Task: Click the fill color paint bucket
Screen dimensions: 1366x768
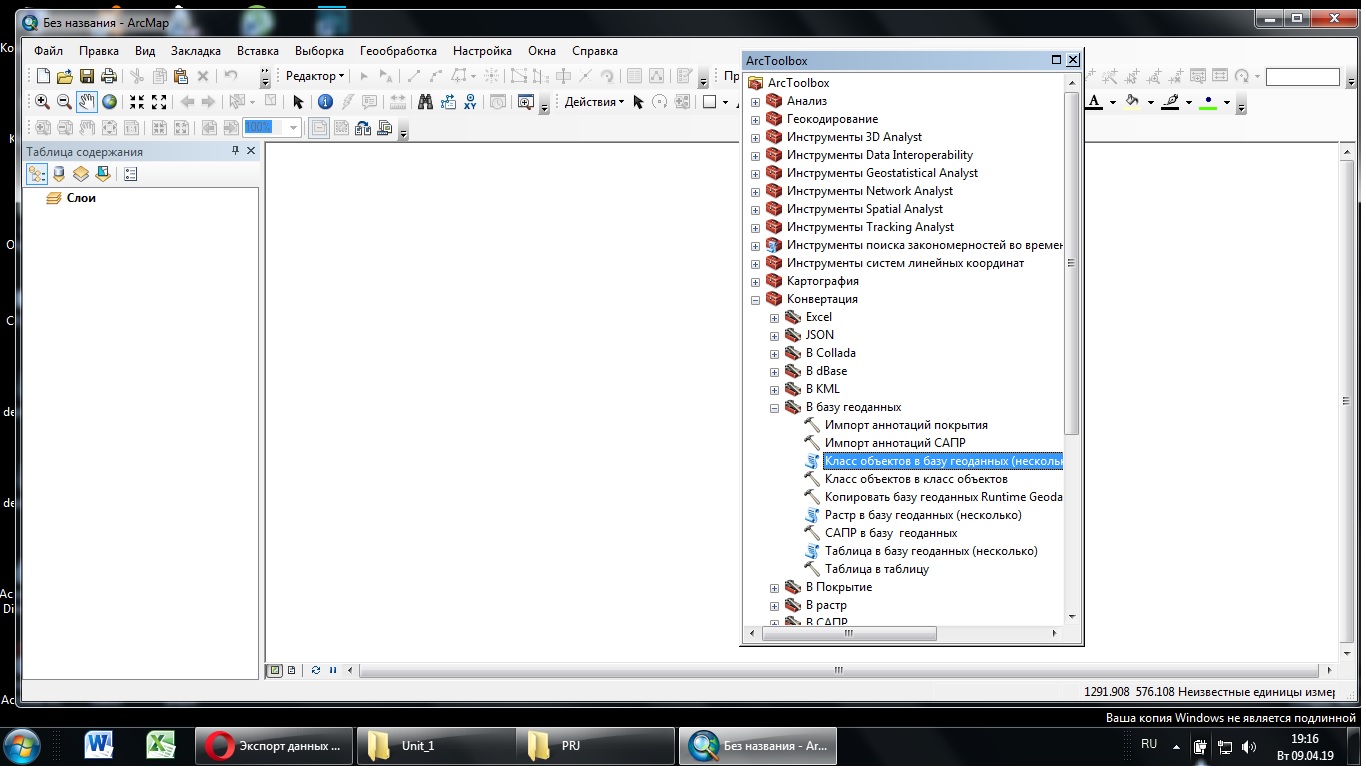Action: point(1132,102)
